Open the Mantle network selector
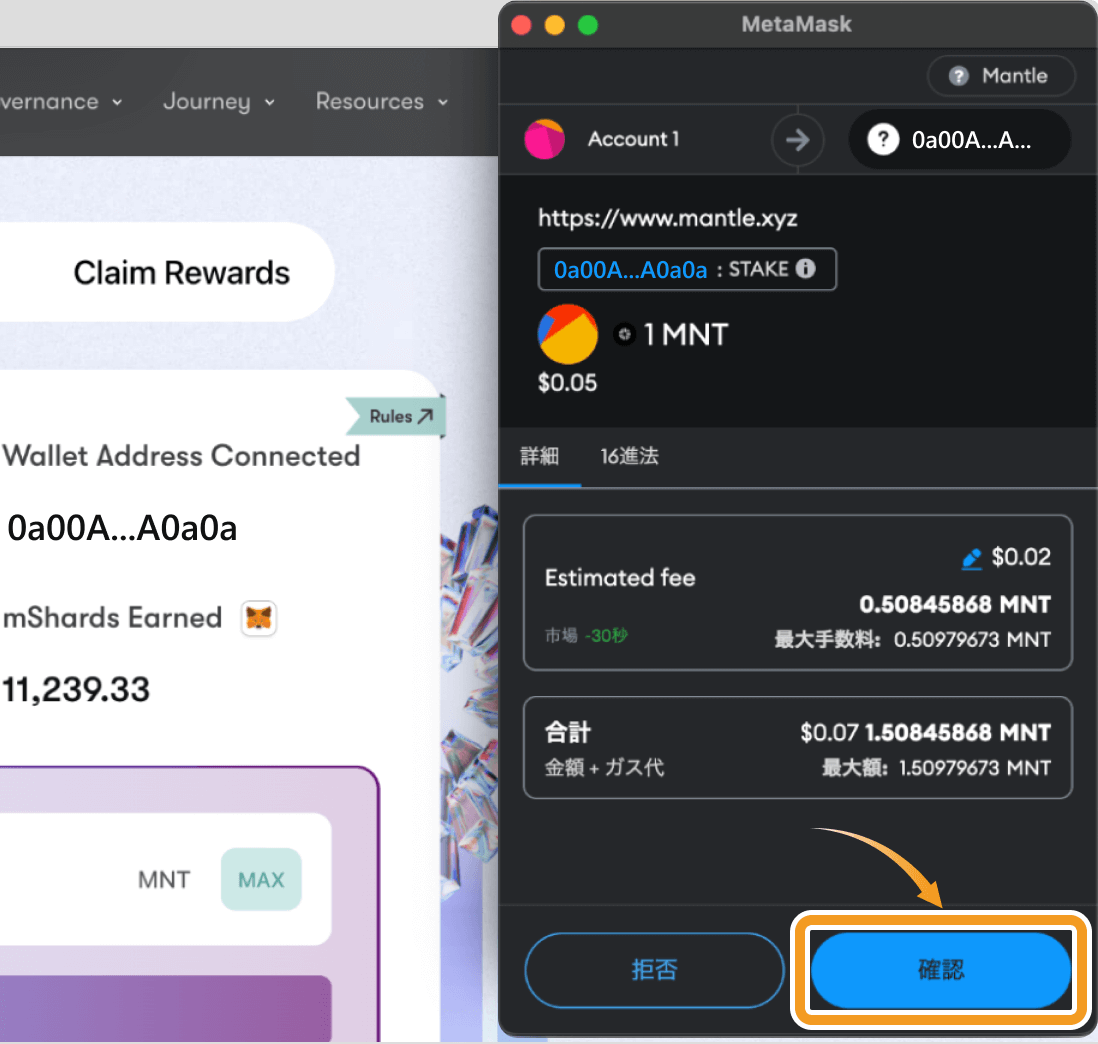The width and height of the screenshot is (1098, 1044). coord(1001,76)
